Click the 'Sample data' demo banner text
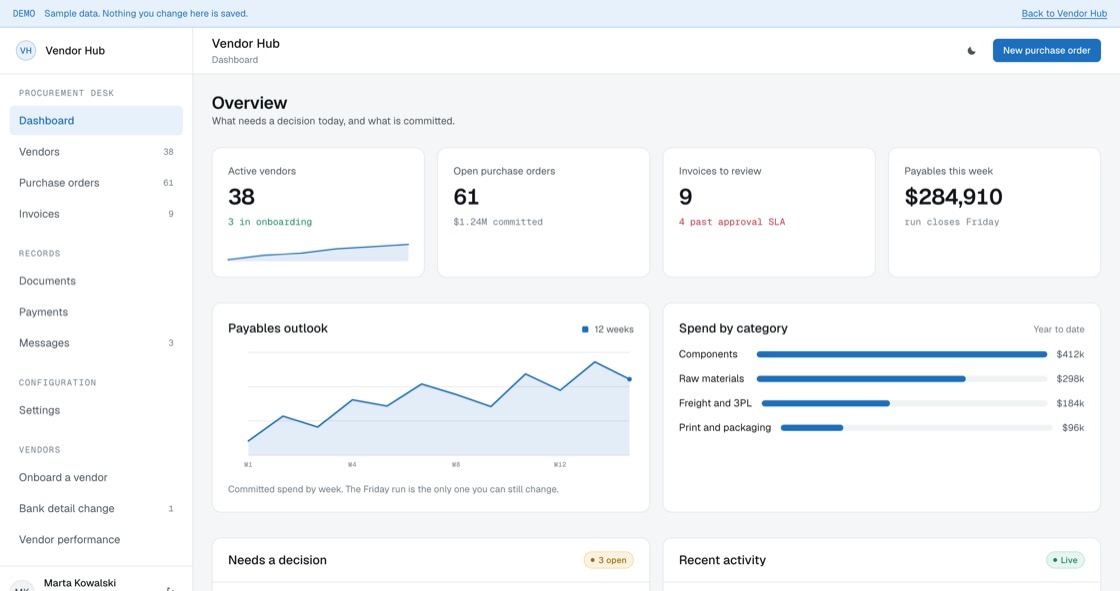The image size is (1120, 591). click(146, 14)
